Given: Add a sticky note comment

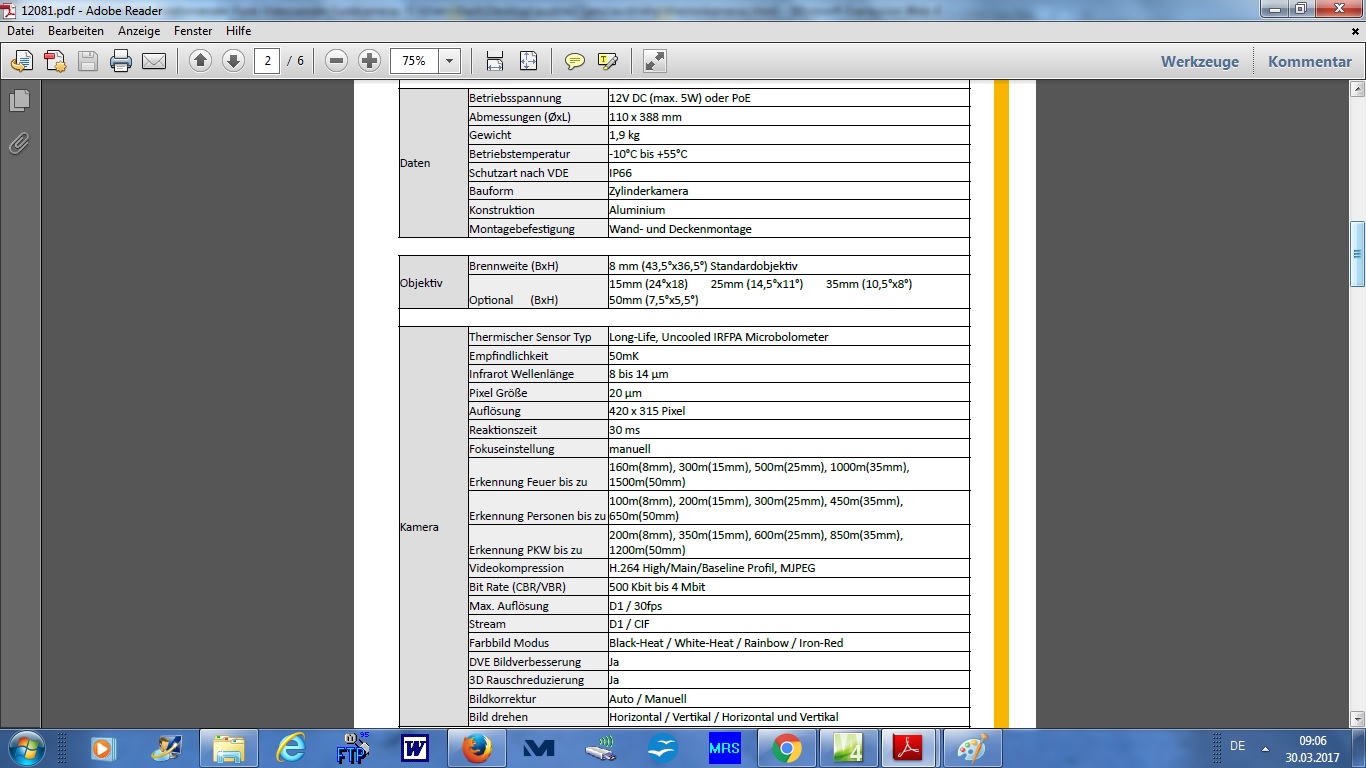Looking at the screenshot, I should coord(574,61).
